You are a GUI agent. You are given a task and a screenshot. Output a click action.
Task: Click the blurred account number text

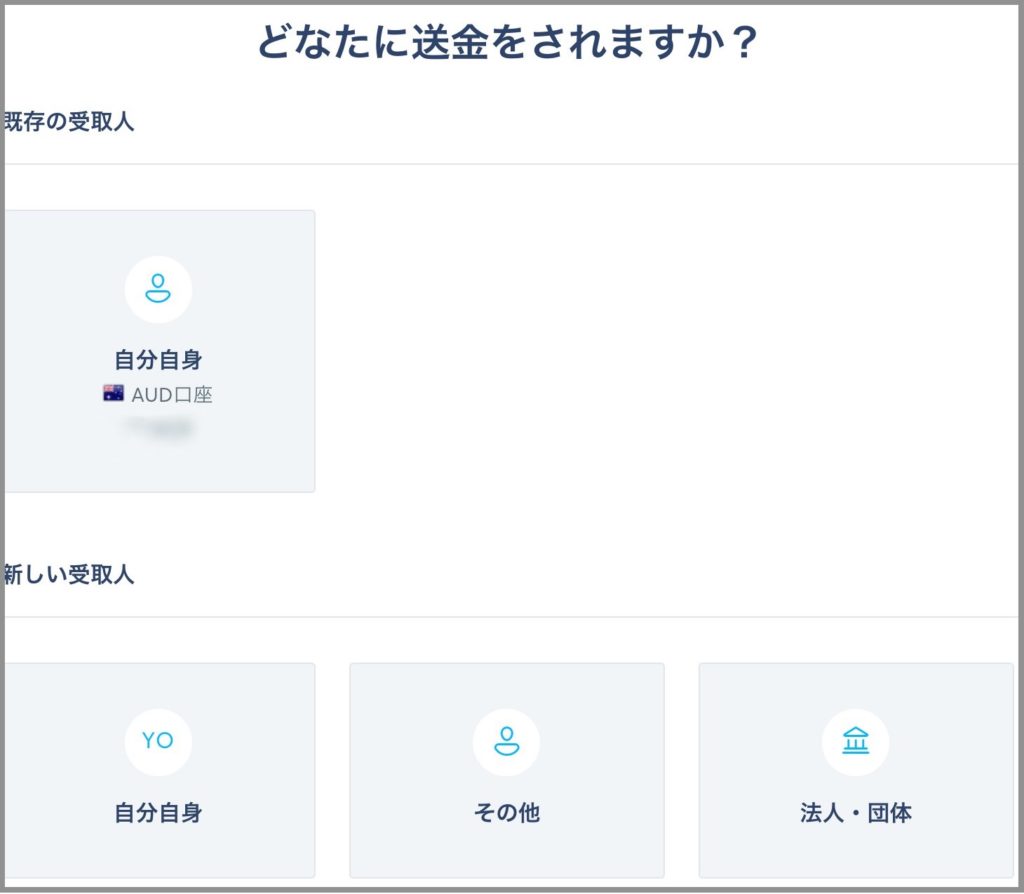pyautogui.click(x=159, y=428)
